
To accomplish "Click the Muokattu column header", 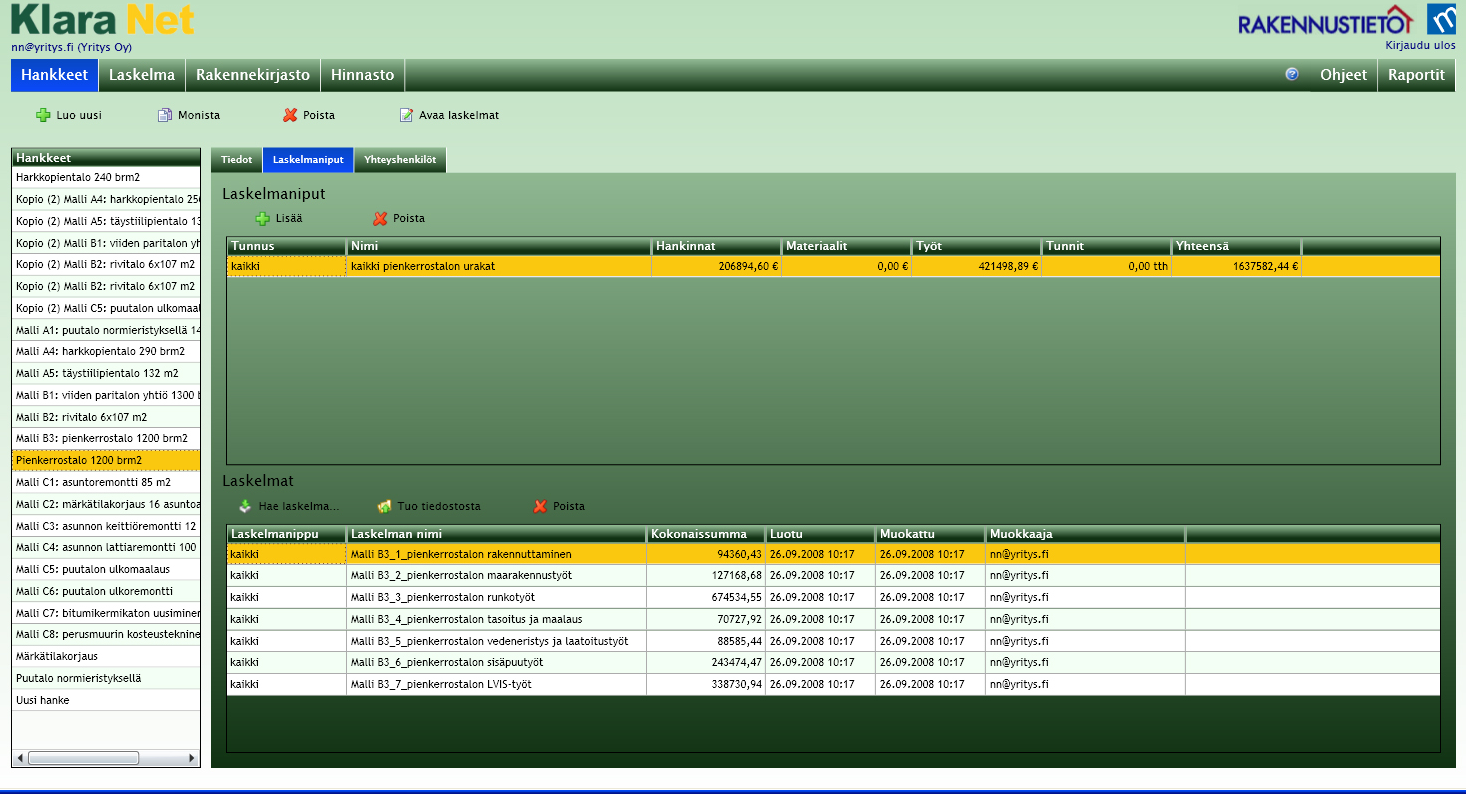I will (931, 534).
